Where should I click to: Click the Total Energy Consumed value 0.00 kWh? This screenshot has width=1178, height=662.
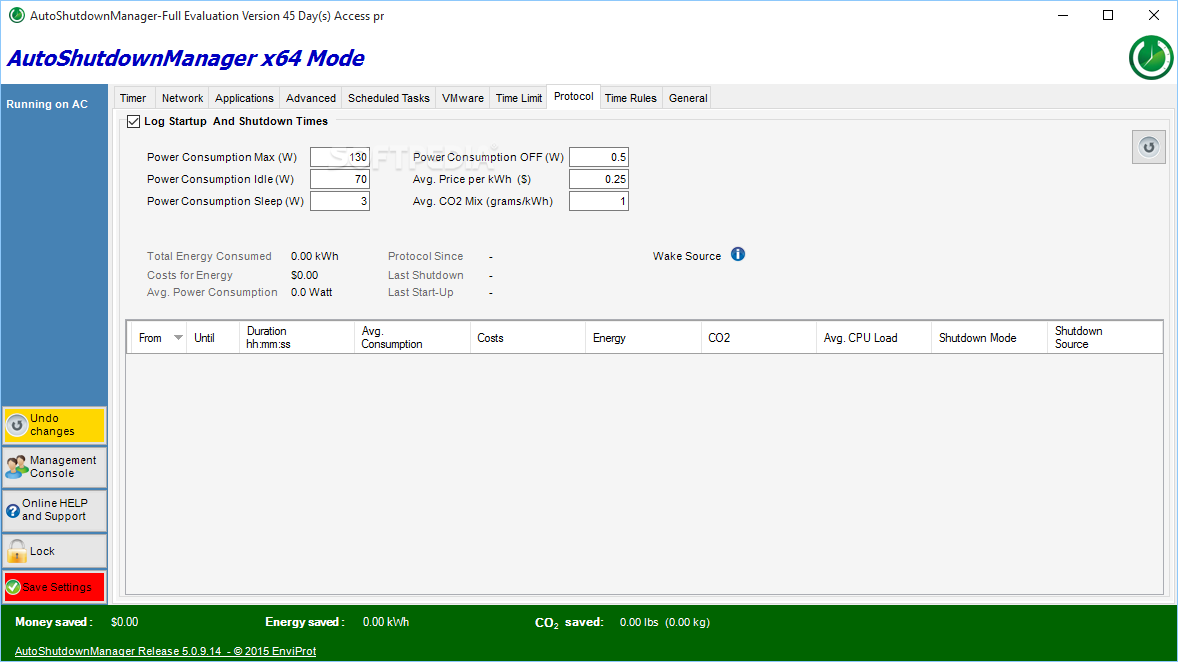315,256
